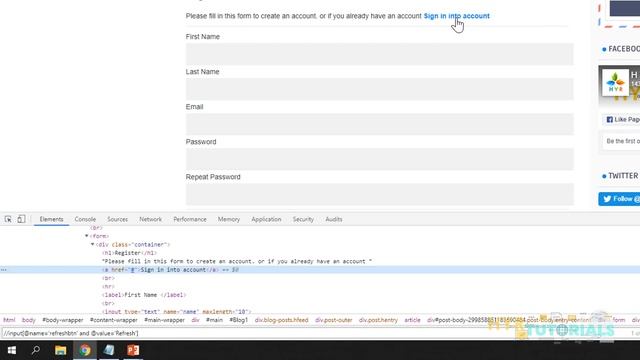Select the h1 Register node

[129, 253]
